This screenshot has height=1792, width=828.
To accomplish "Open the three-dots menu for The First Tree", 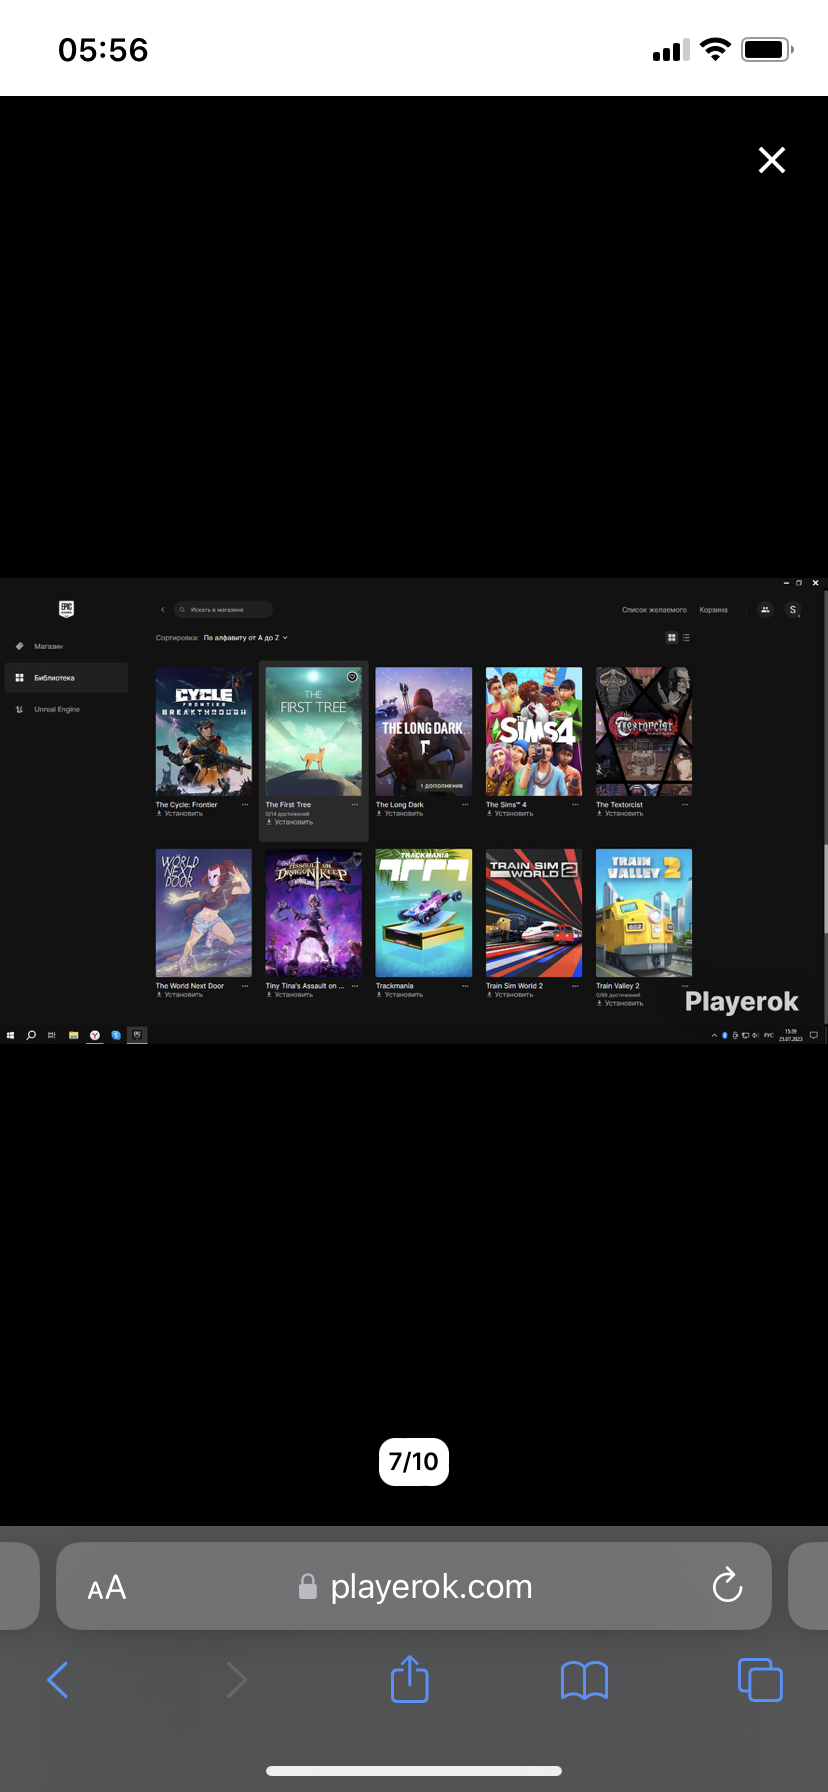I will point(355,804).
